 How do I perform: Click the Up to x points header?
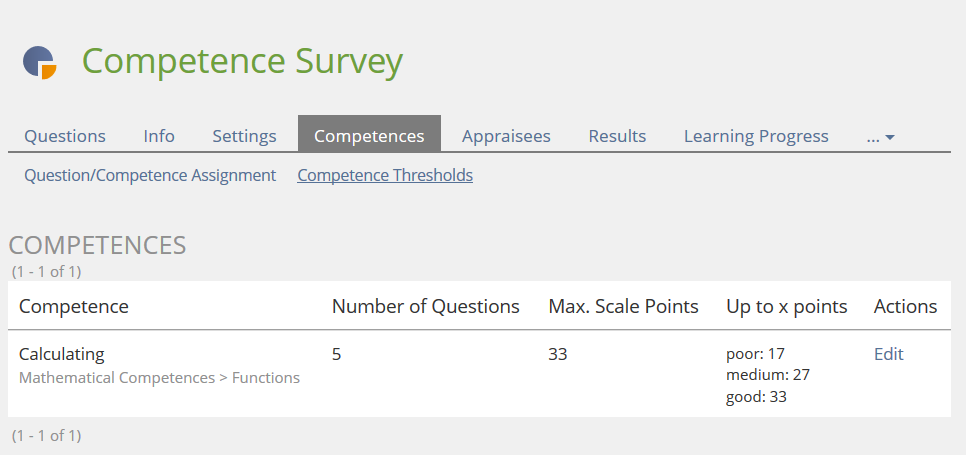pos(786,306)
